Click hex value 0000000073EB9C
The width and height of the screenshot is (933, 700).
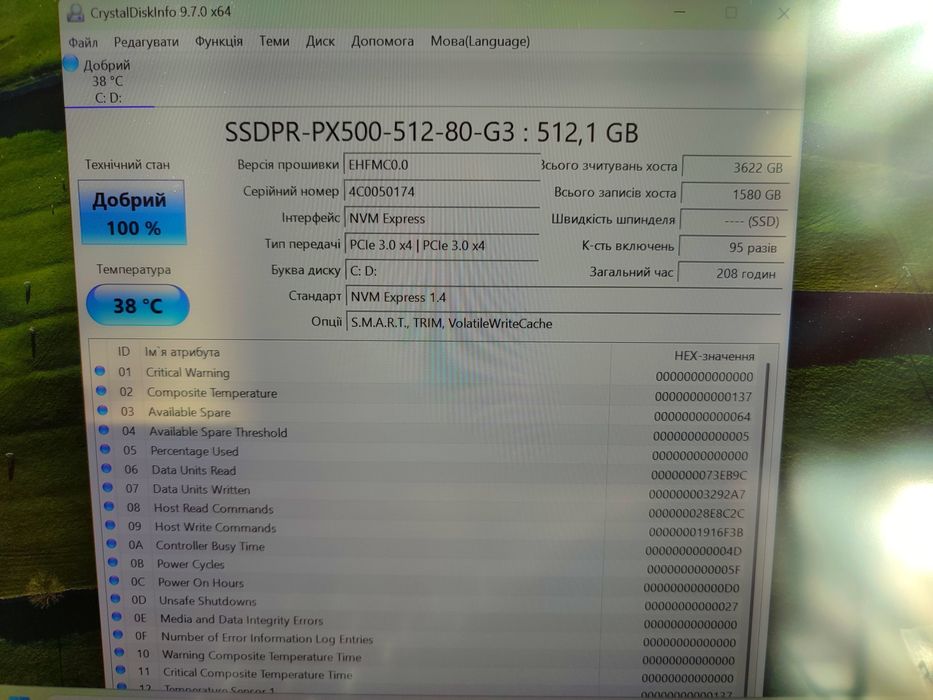pos(699,475)
